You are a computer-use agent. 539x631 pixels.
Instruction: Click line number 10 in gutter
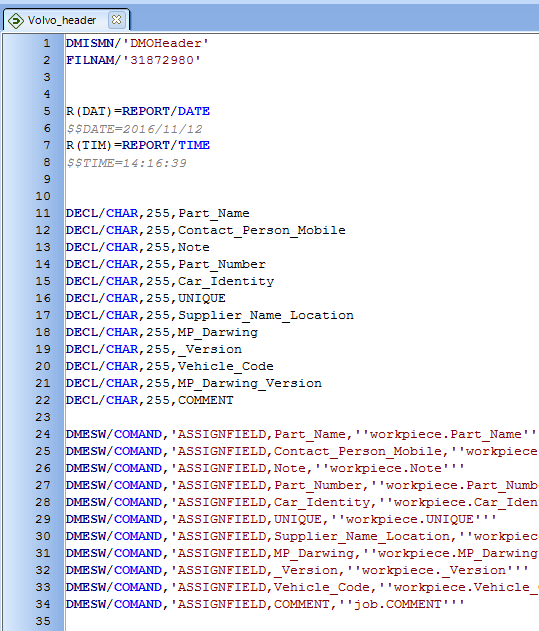point(43,196)
